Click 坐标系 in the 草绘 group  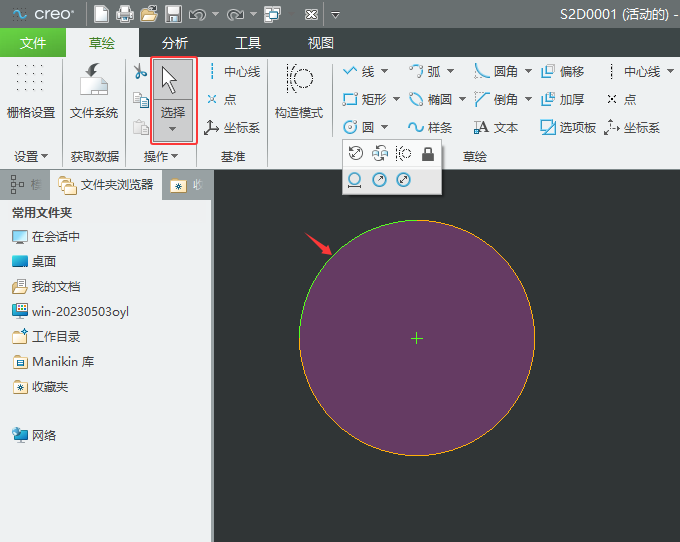coord(632,127)
